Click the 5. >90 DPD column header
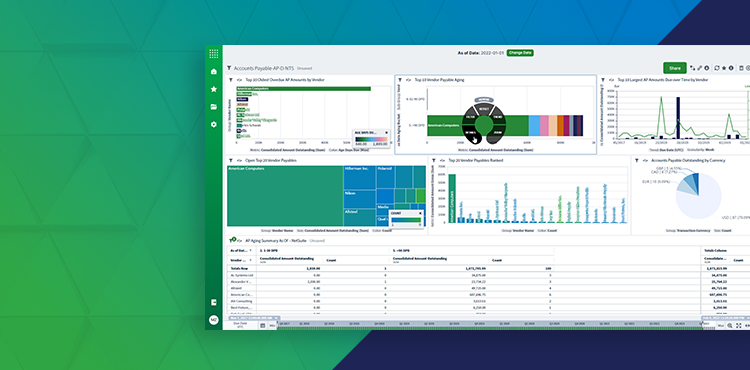This screenshot has width=750, height=370. click(x=401, y=250)
